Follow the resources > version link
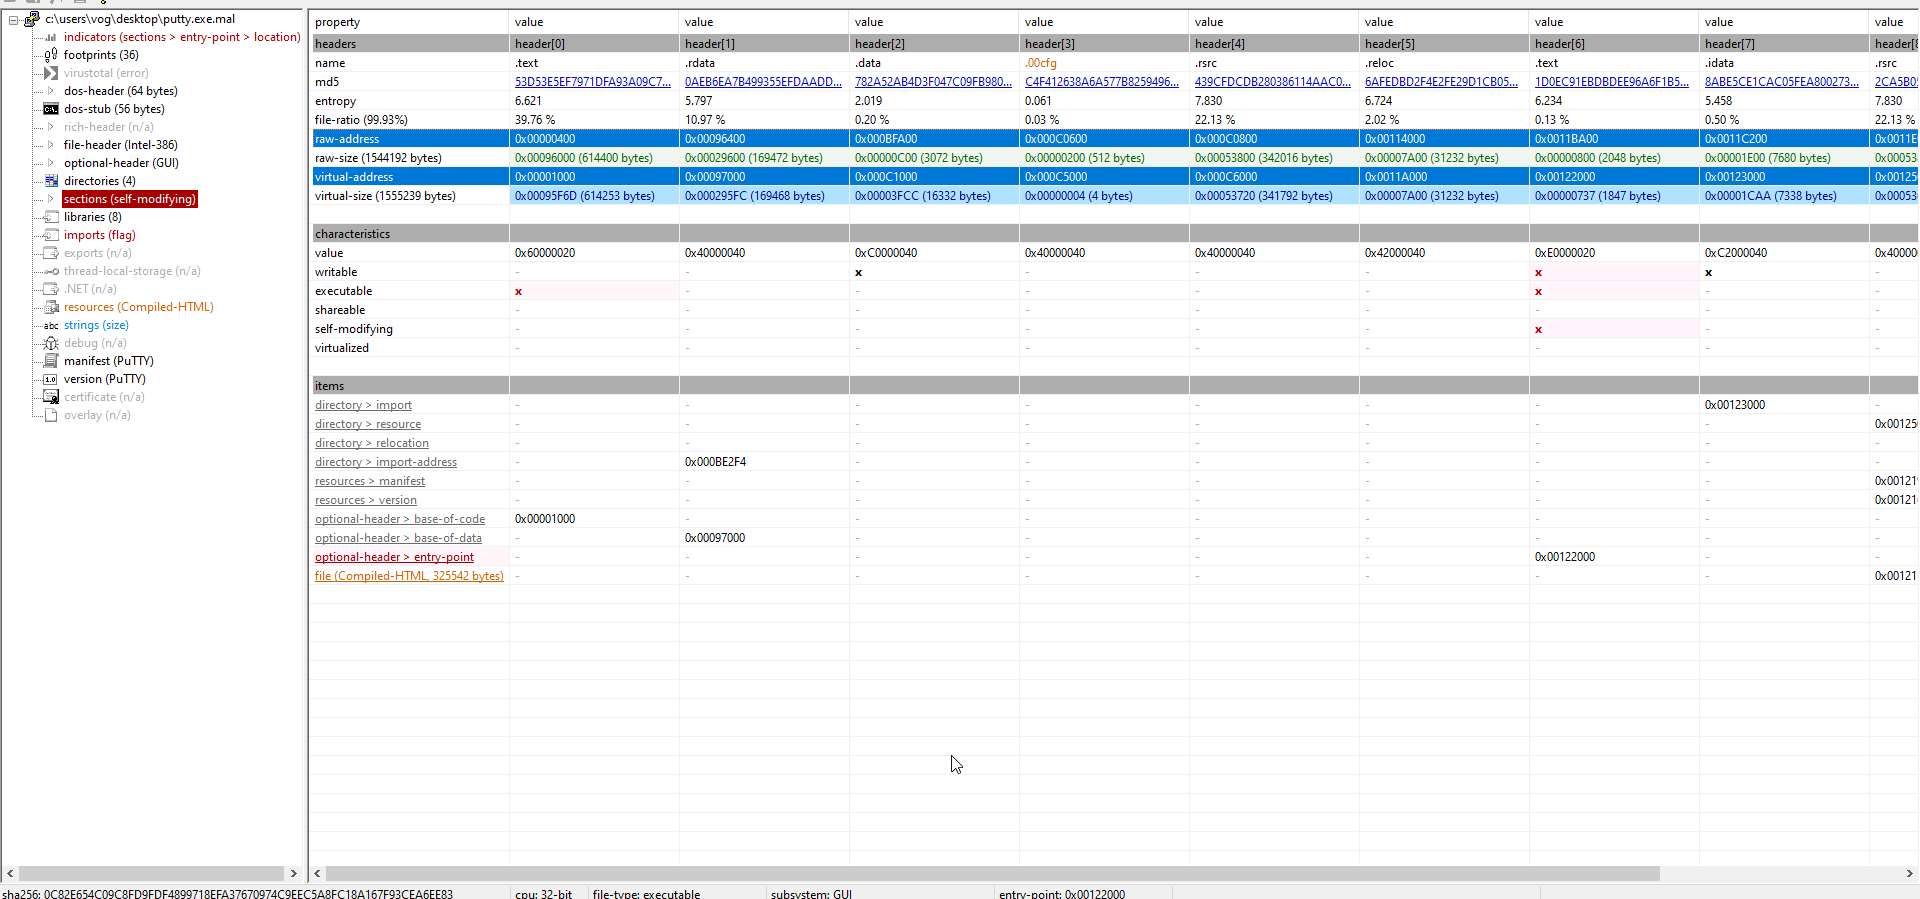 366,500
